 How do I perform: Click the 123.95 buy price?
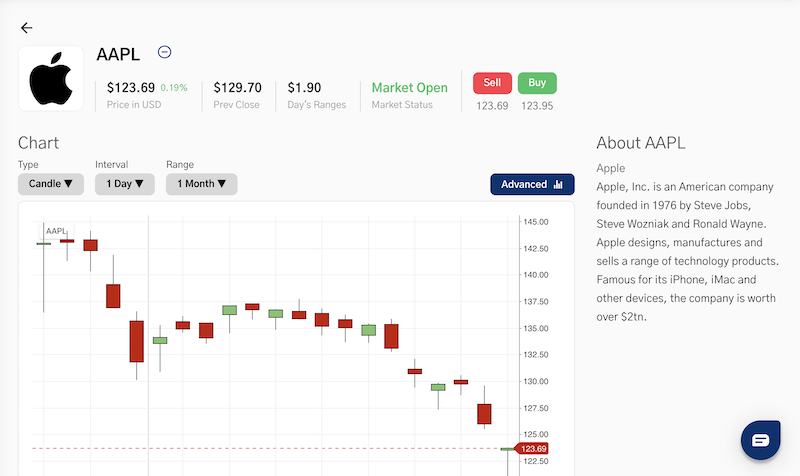pos(537,106)
